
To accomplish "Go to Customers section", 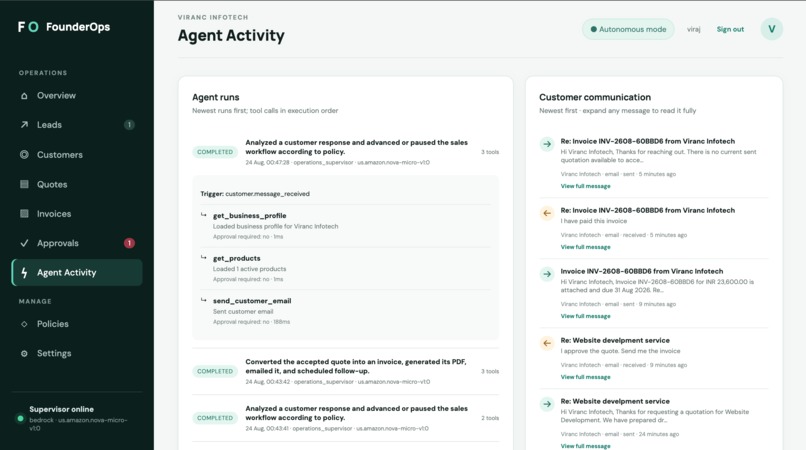I will tap(77, 154).
